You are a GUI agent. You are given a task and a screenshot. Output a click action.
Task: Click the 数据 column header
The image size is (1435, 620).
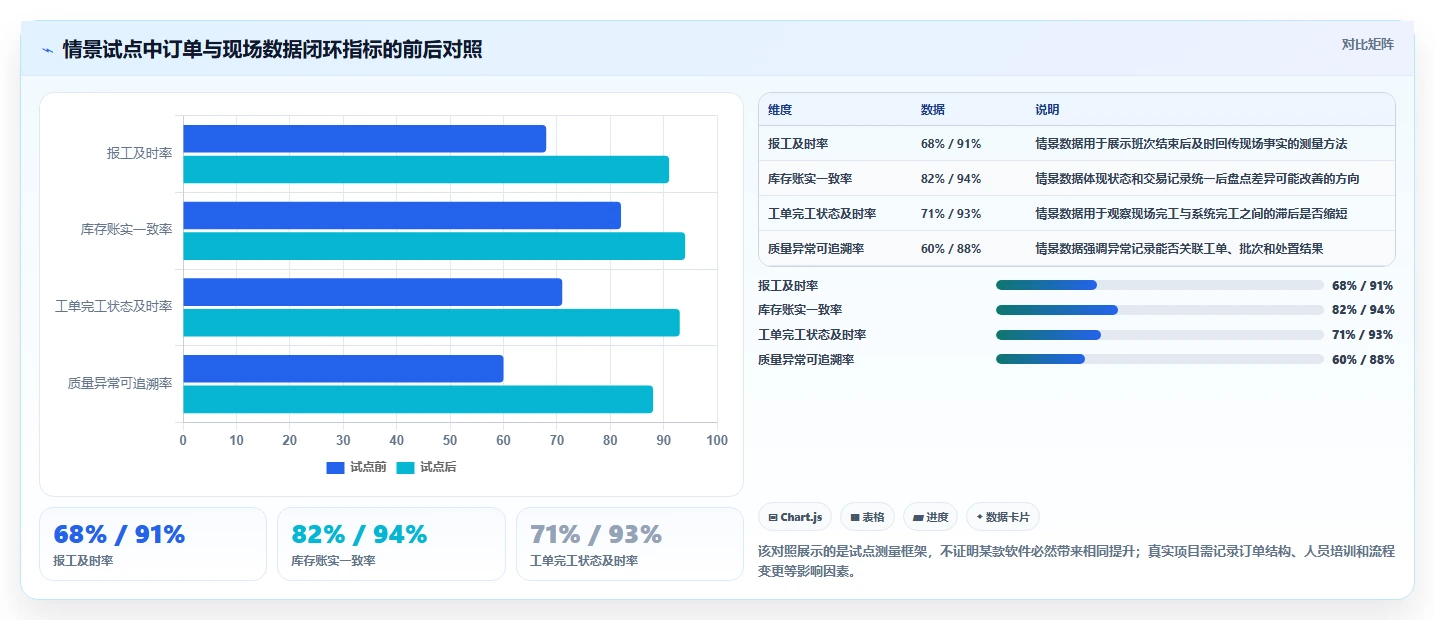point(933,110)
